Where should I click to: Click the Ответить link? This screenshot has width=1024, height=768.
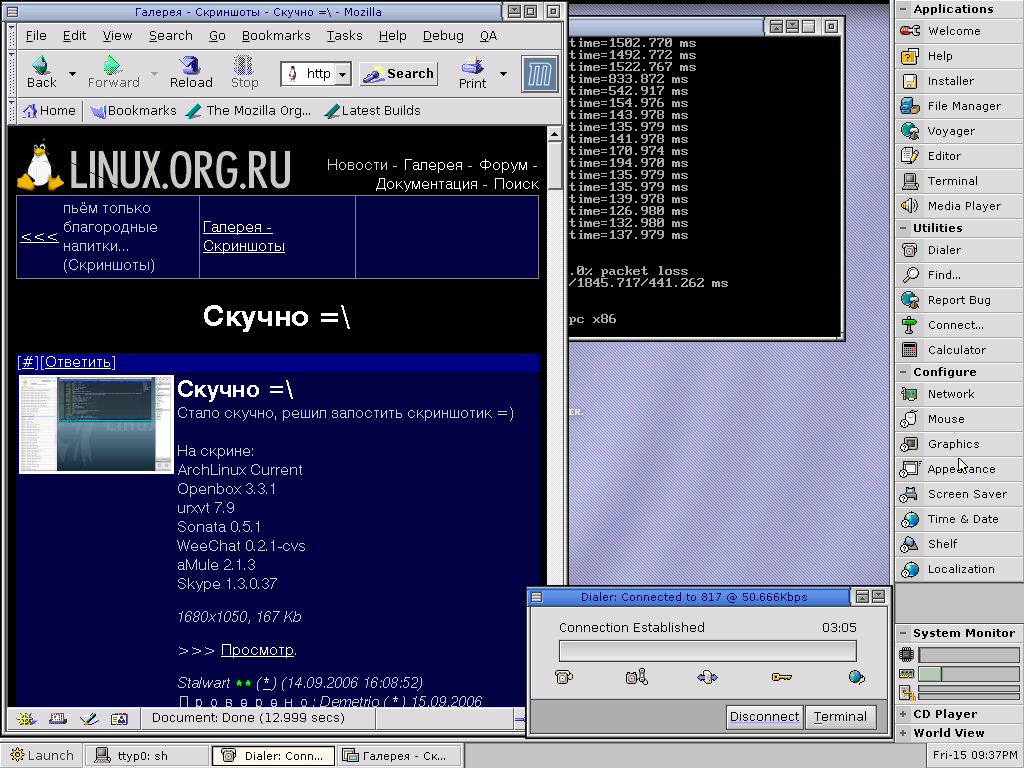click(78, 362)
